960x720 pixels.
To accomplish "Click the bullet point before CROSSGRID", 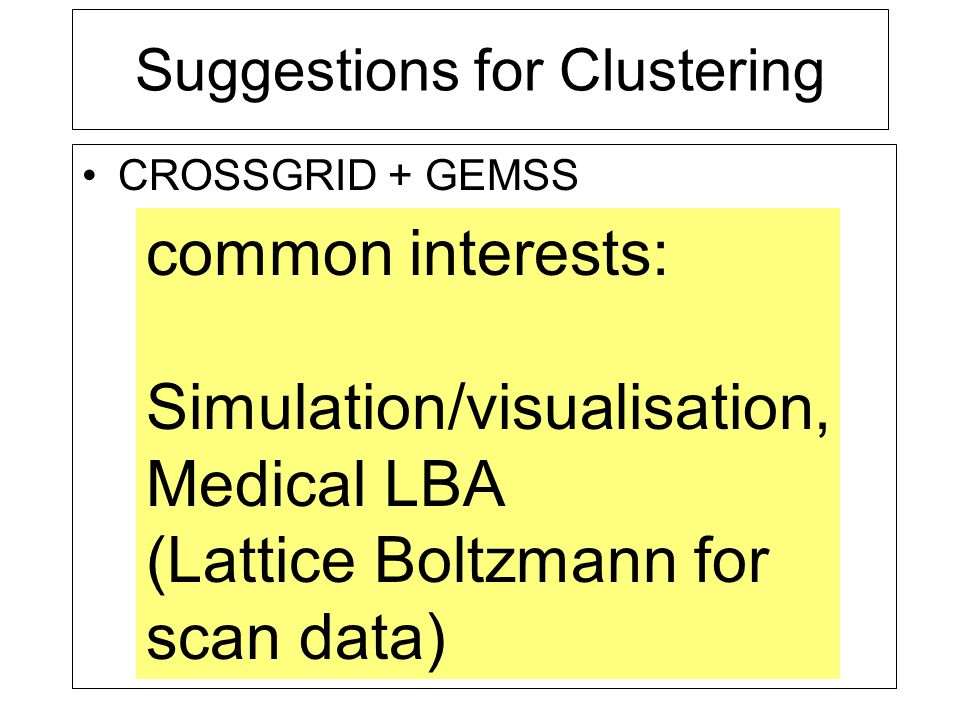I will (90, 176).
